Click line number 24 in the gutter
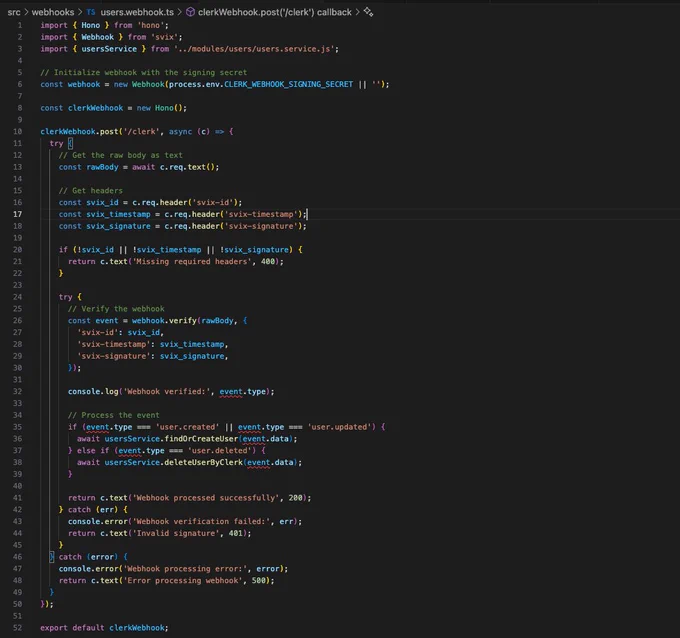This screenshot has width=680, height=638. 17,297
